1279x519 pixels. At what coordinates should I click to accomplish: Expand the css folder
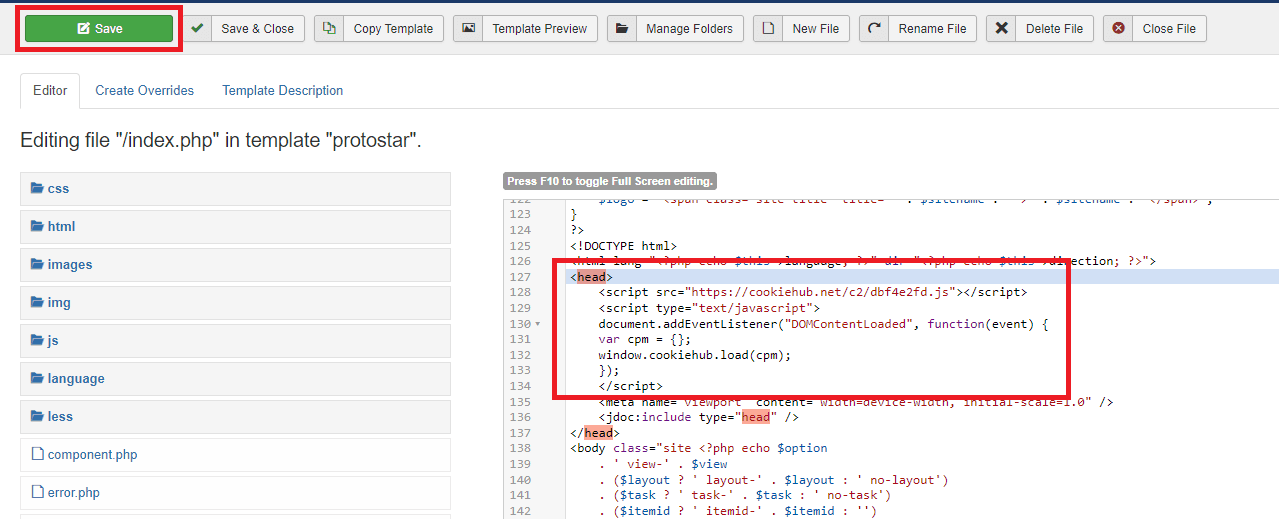58,189
